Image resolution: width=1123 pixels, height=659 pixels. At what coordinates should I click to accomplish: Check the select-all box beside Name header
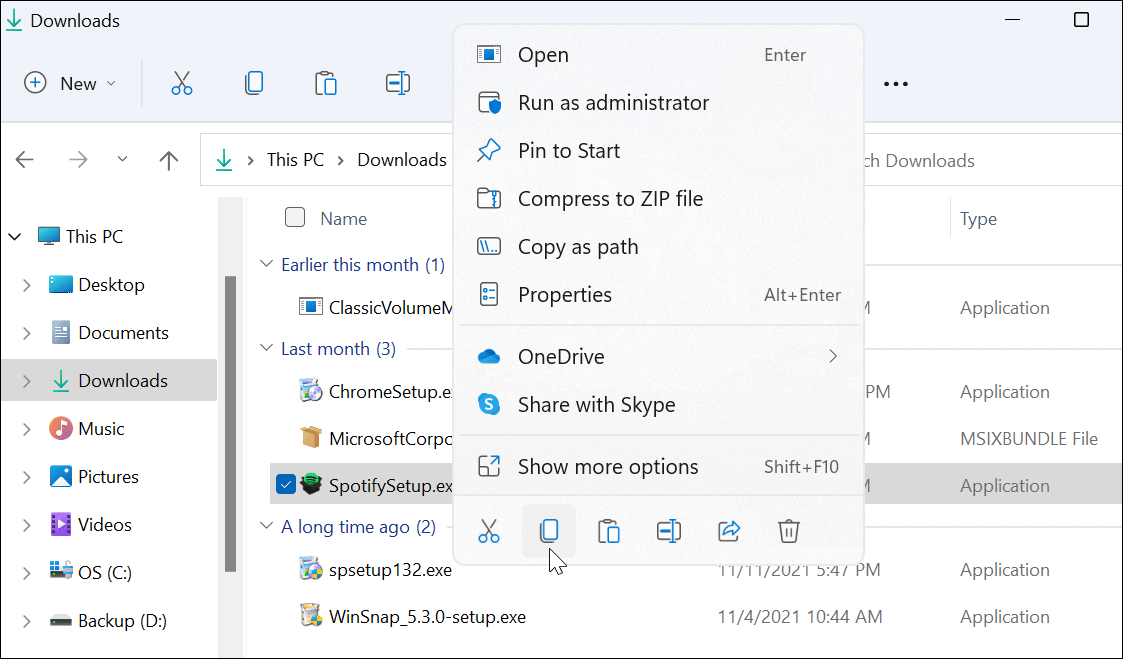coord(295,217)
